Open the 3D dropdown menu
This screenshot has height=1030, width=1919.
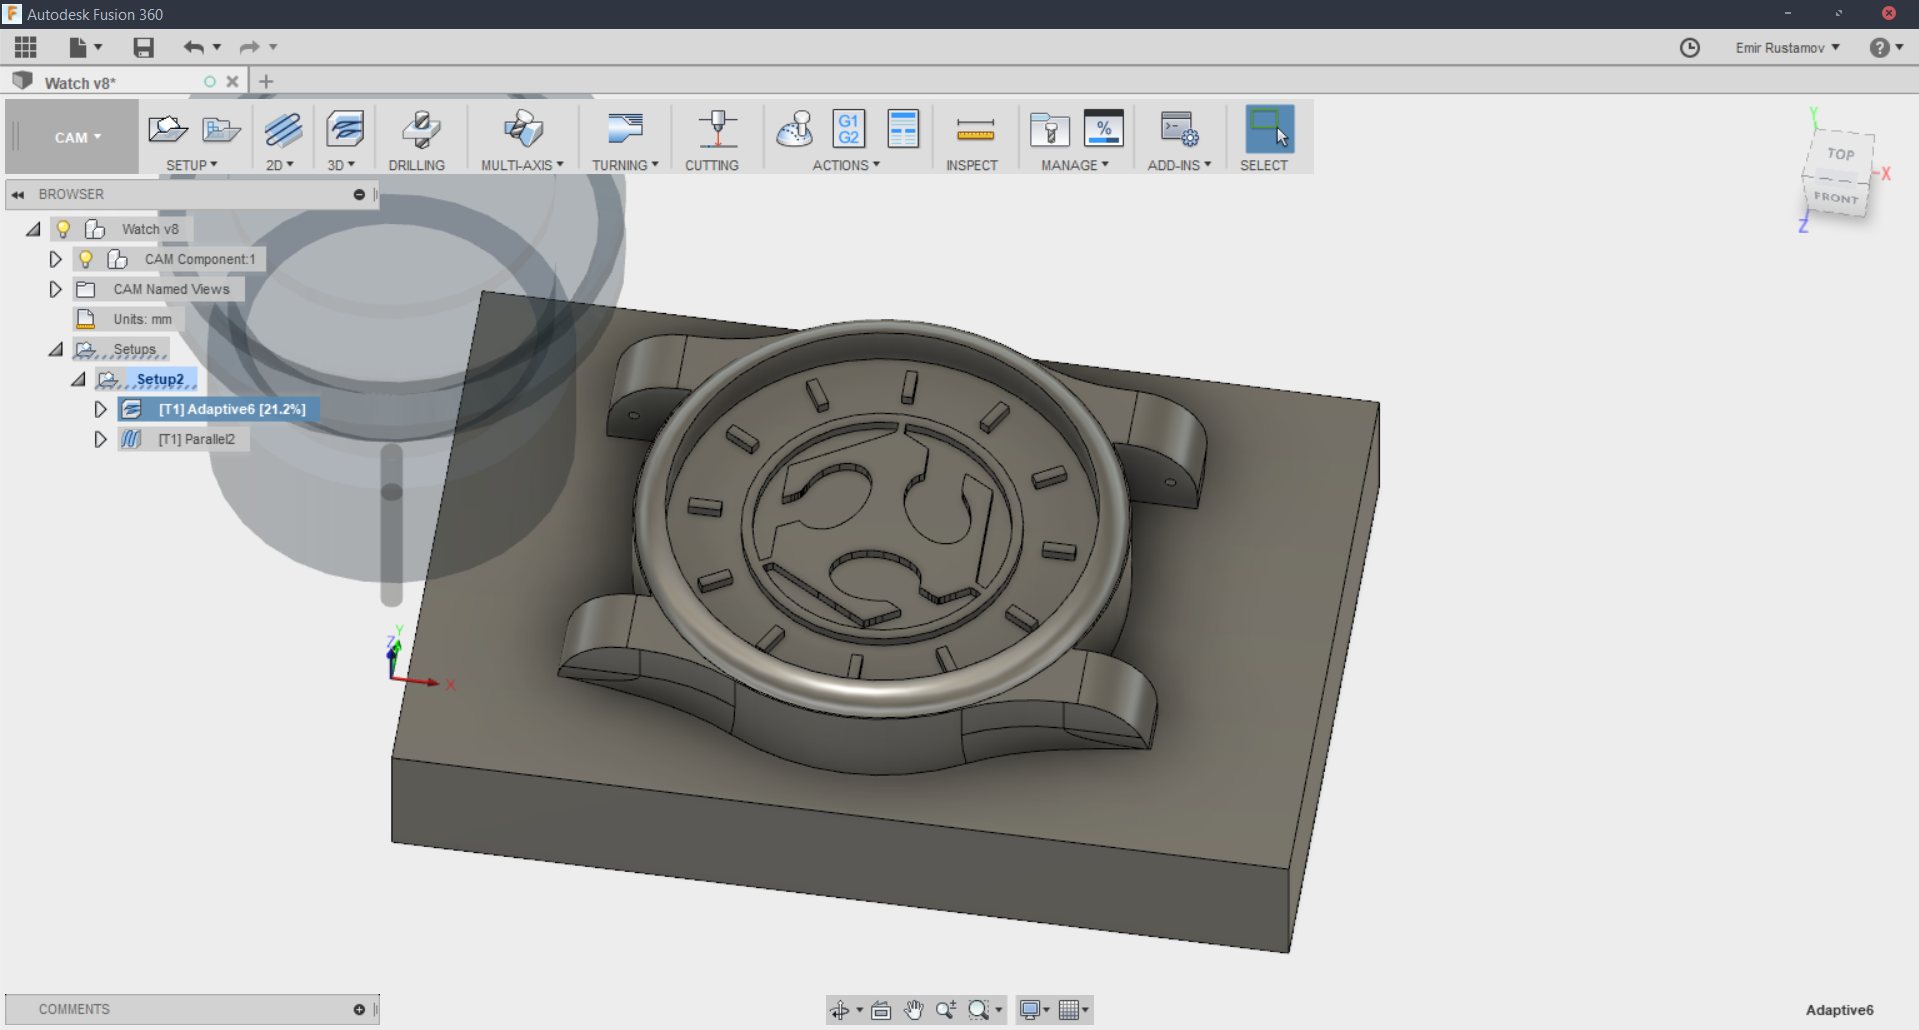coord(341,165)
